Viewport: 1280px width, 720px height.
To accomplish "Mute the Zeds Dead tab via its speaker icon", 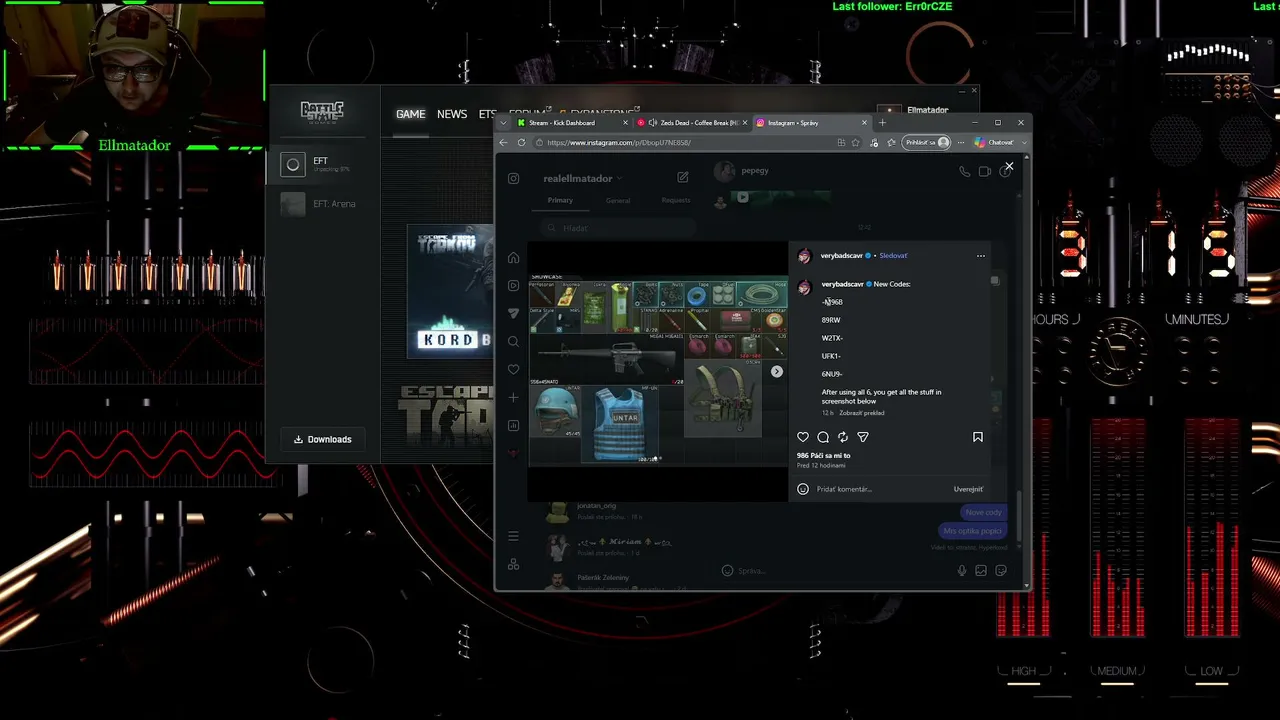I will (x=653, y=123).
